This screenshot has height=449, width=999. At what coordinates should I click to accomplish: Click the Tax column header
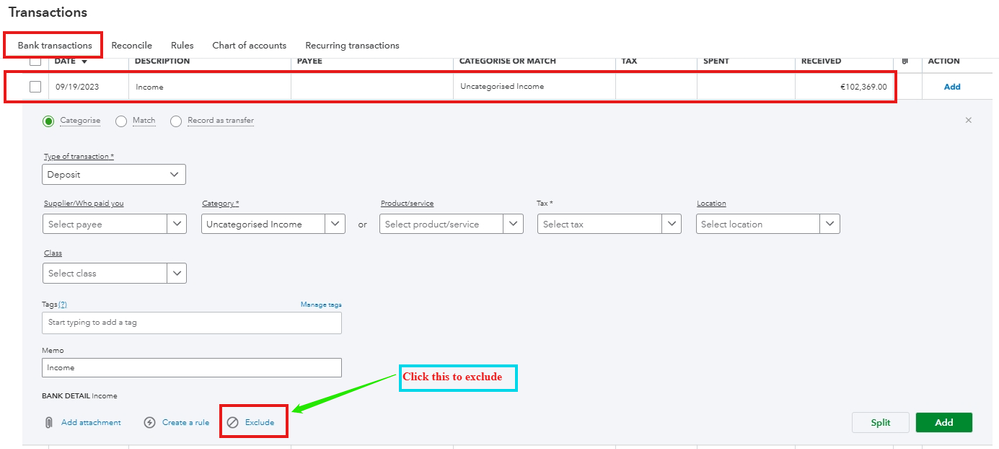629,61
